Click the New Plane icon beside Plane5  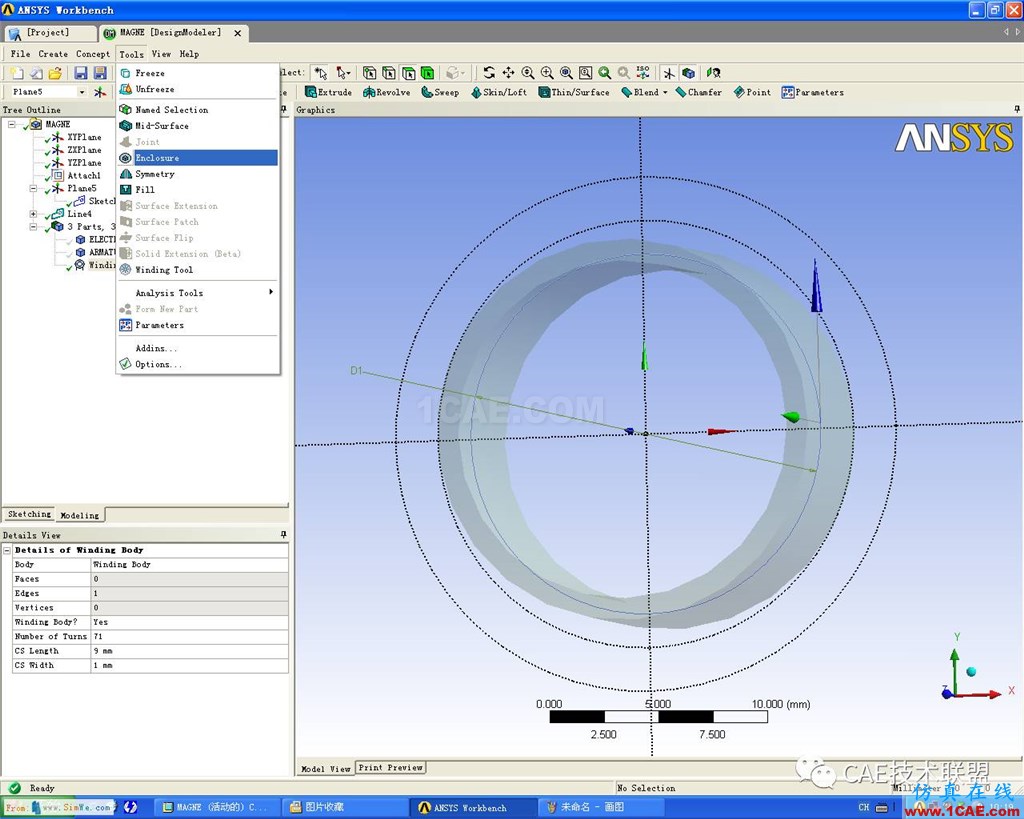pos(100,92)
